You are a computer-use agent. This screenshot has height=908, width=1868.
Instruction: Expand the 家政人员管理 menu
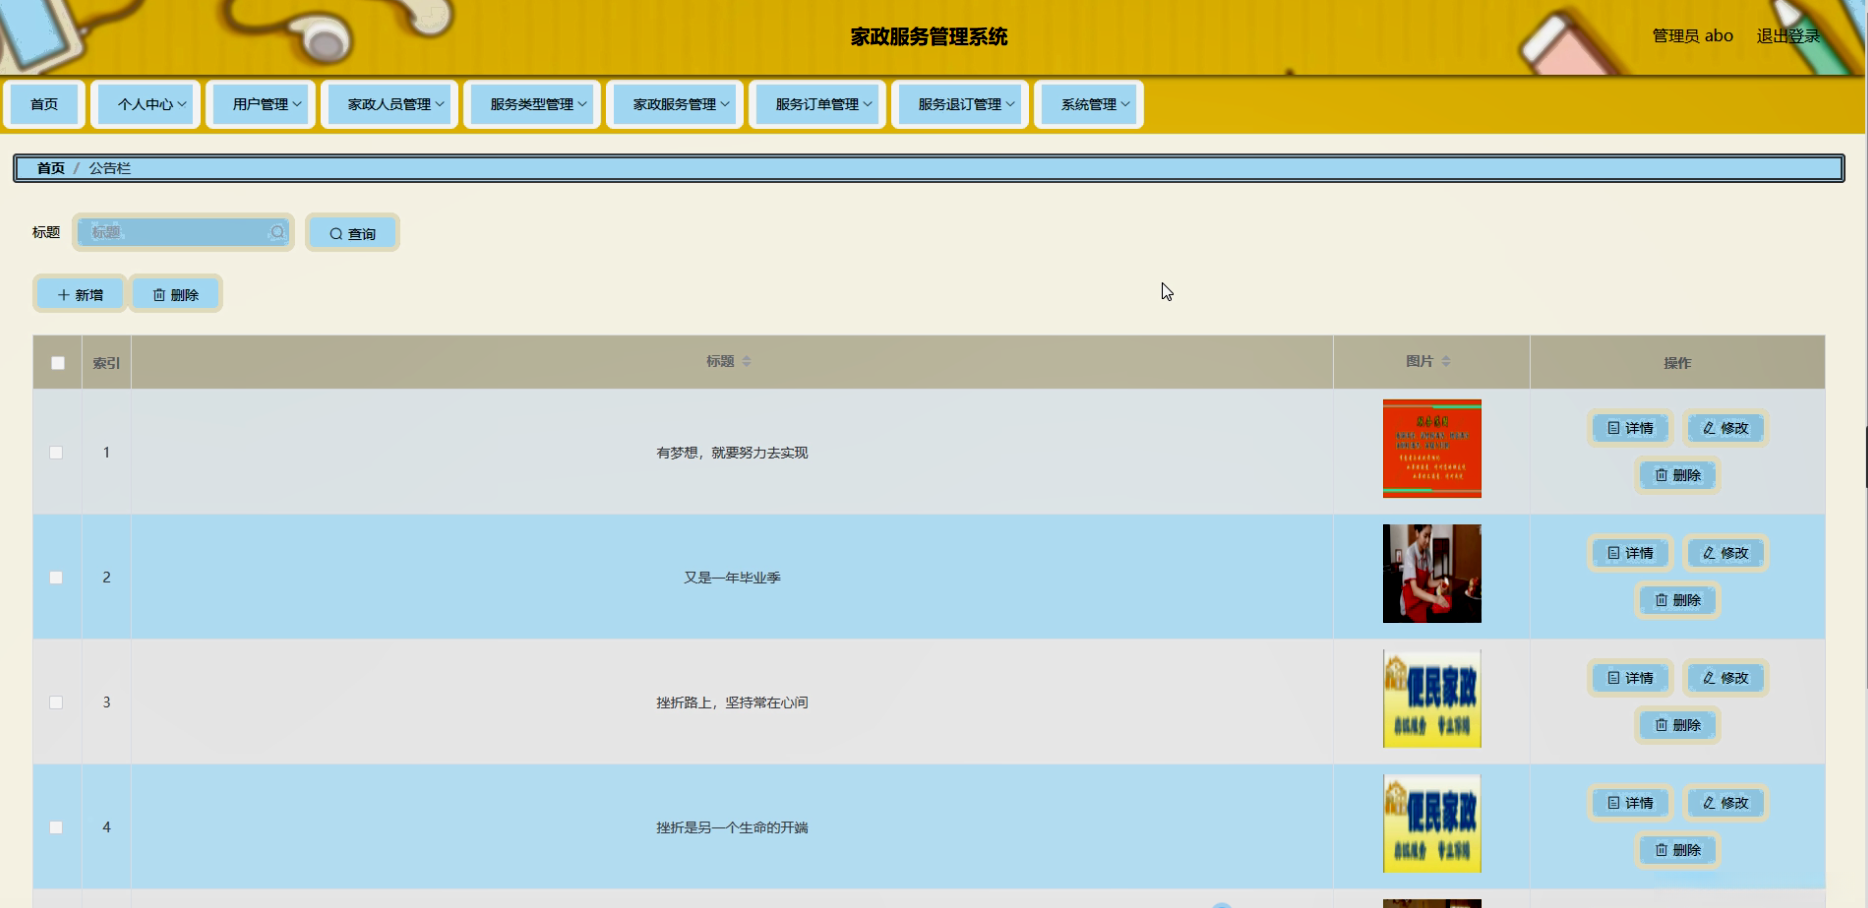[x=390, y=104]
